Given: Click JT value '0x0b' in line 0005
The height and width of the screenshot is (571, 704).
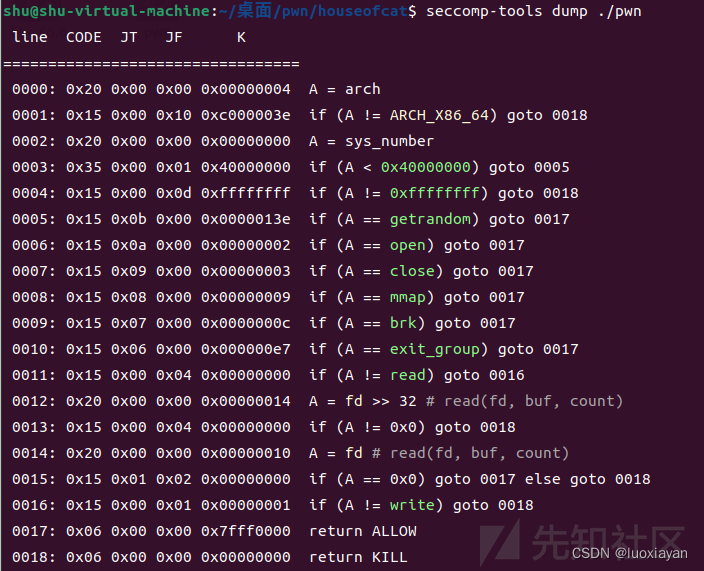Looking at the screenshot, I should [x=129, y=220].
